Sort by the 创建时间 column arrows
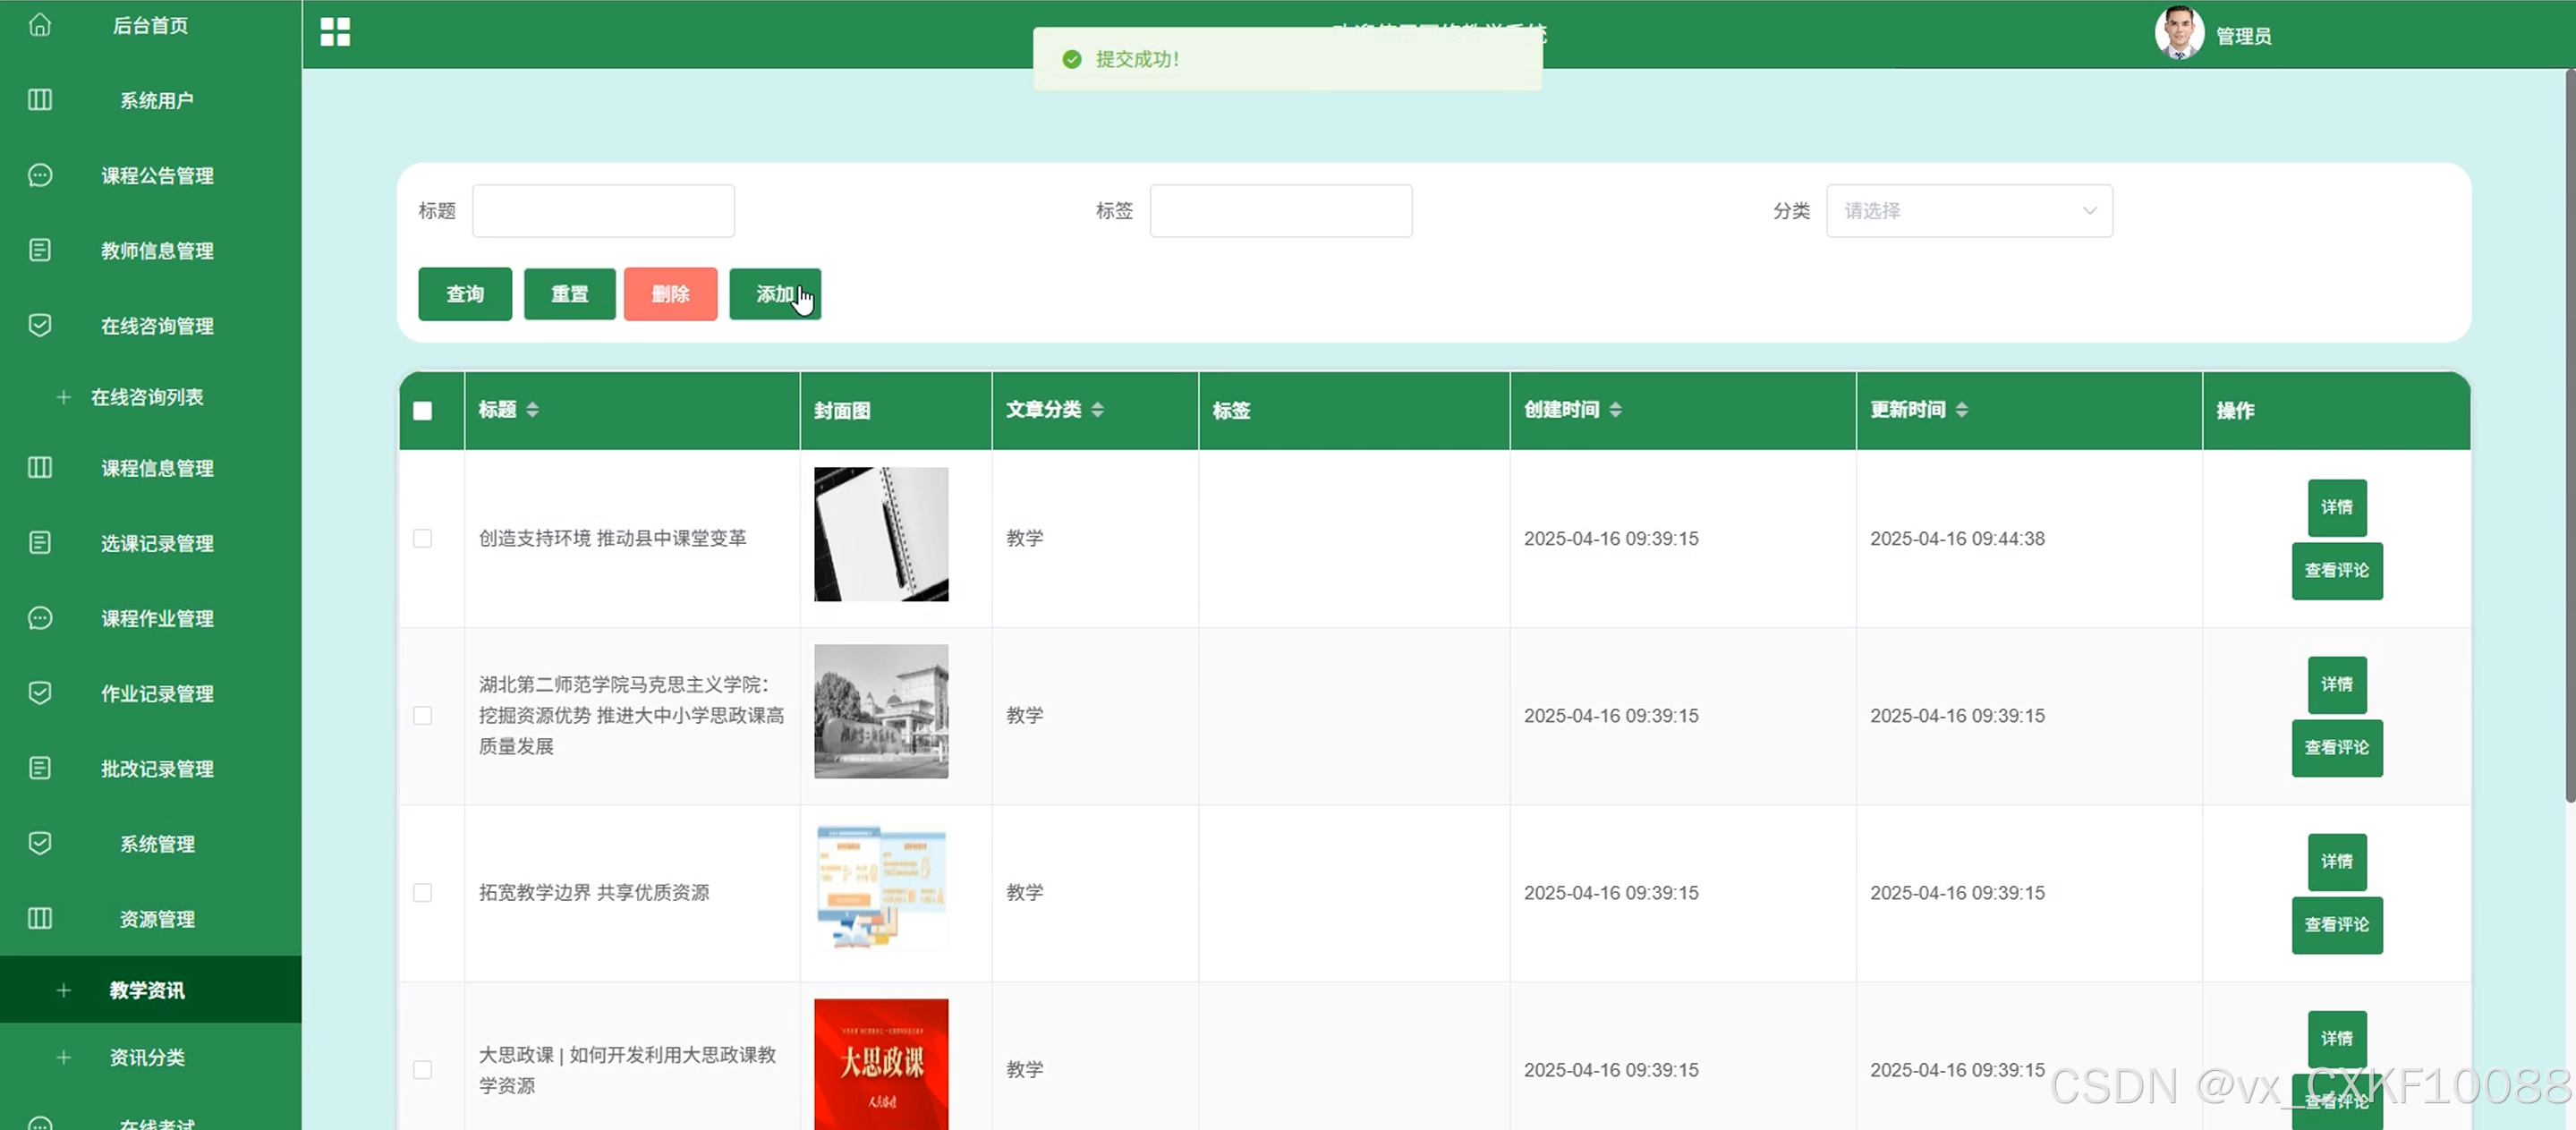Screen dimensions: 2576x1130 pyautogui.click(x=1615, y=410)
